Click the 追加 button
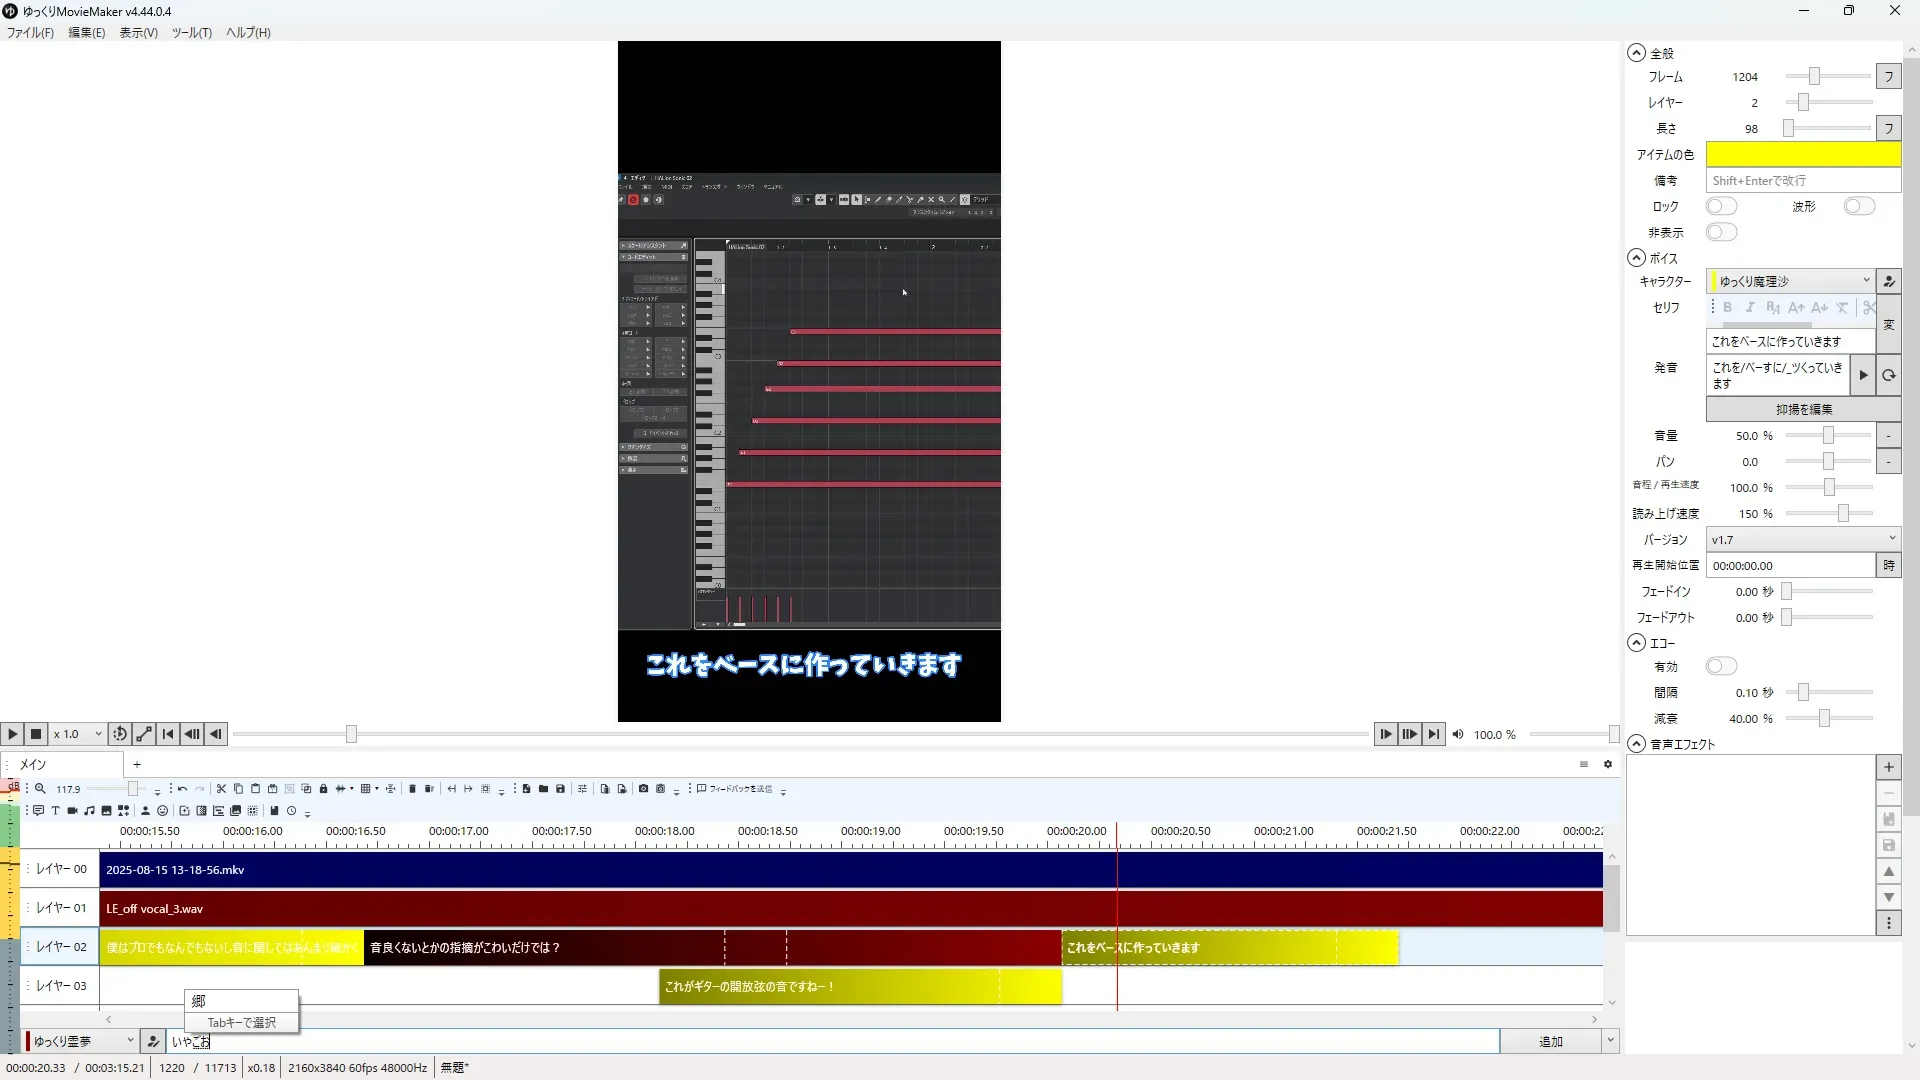Screen dimensions: 1920x1080 (x=1550, y=1041)
